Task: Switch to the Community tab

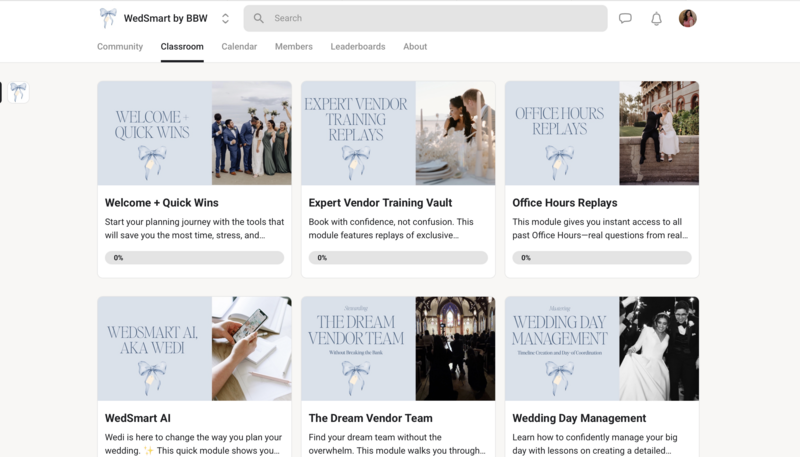Action: [119, 47]
